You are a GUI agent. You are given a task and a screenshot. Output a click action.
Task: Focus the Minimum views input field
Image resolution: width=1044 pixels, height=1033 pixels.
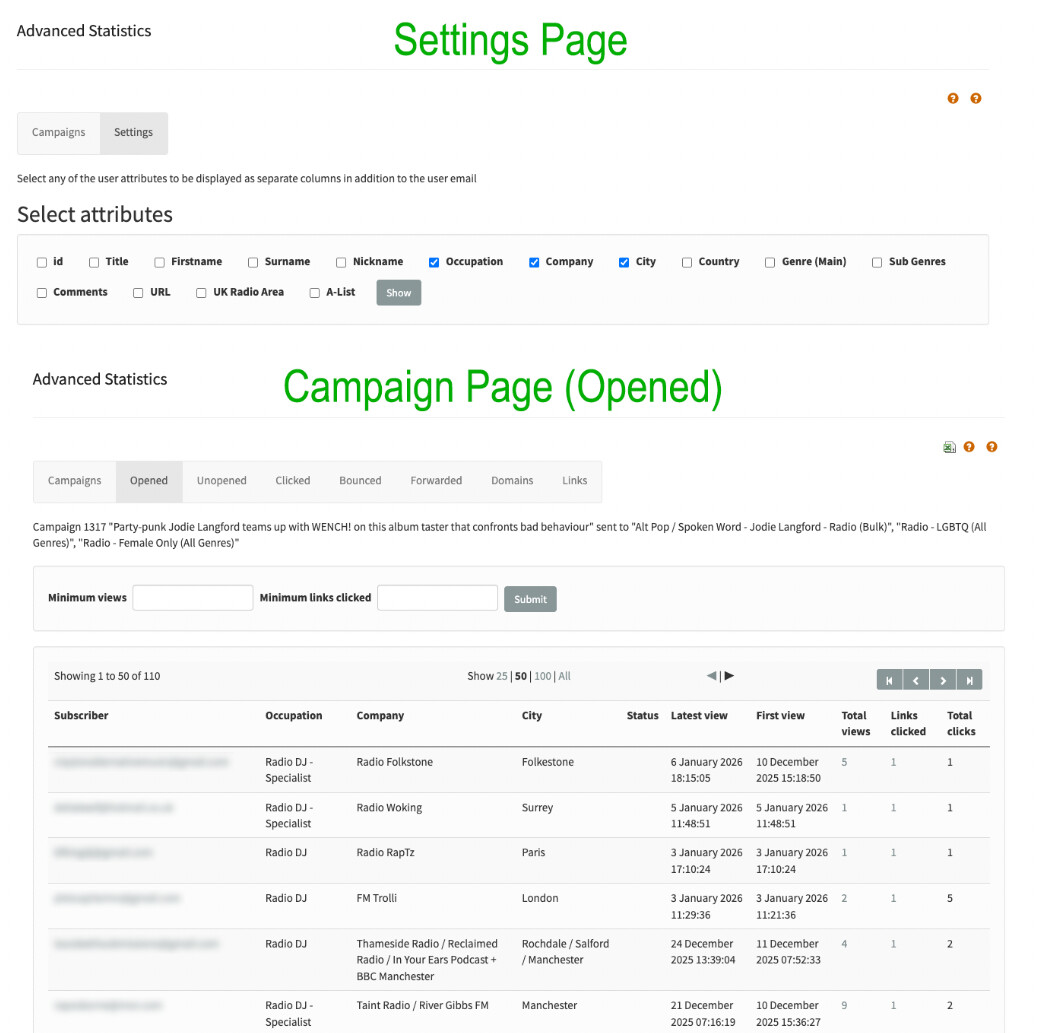point(193,598)
